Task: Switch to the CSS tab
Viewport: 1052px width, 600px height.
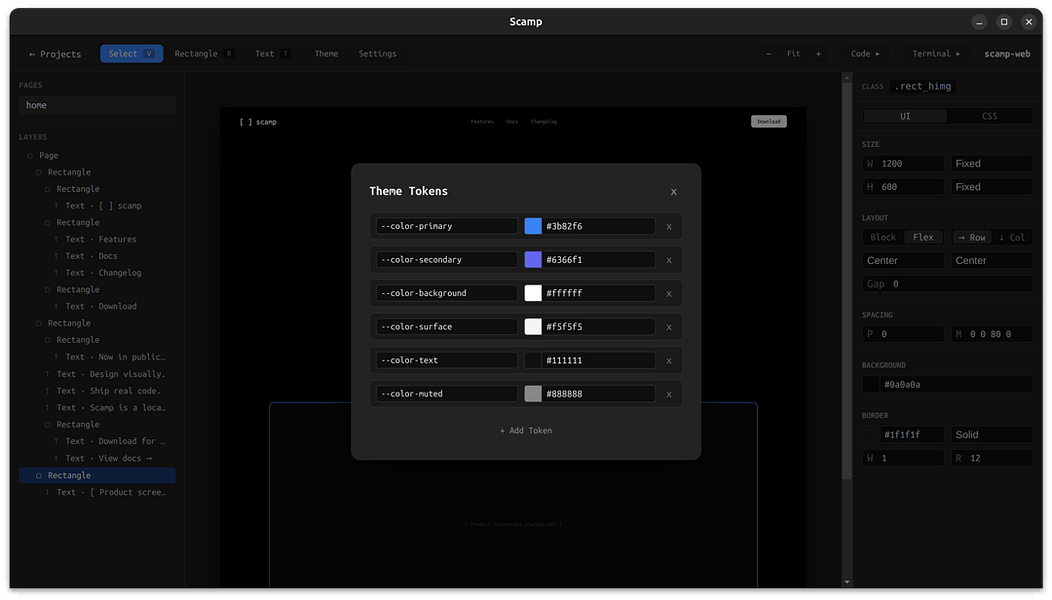Action: click(x=990, y=116)
